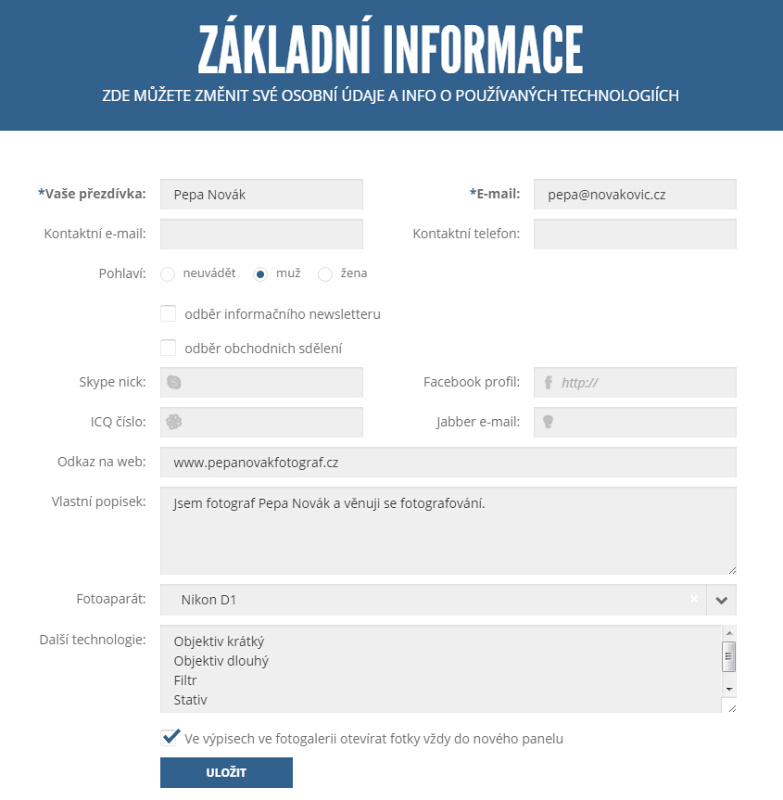Open the Fotoaparát dropdown arrow
The image size is (783, 800).
(721, 600)
